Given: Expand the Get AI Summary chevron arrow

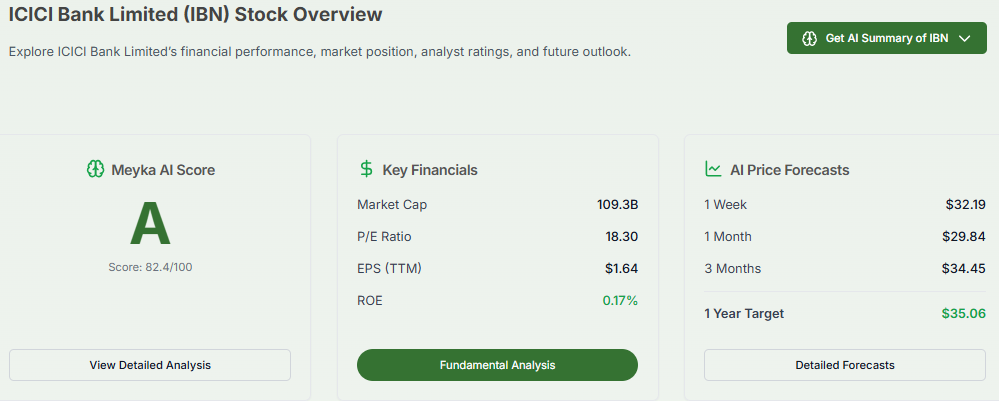Looking at the screenshot, I should coord(965,38).
